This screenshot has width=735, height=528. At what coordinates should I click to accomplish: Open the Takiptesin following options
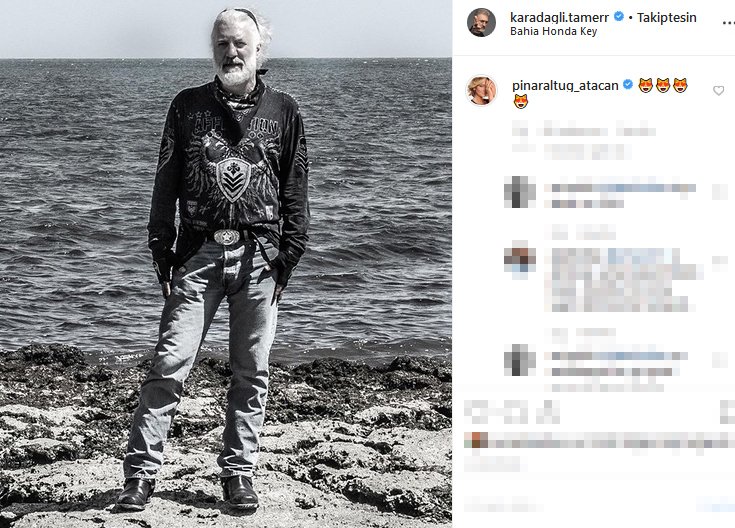click(x=667, y=17)
